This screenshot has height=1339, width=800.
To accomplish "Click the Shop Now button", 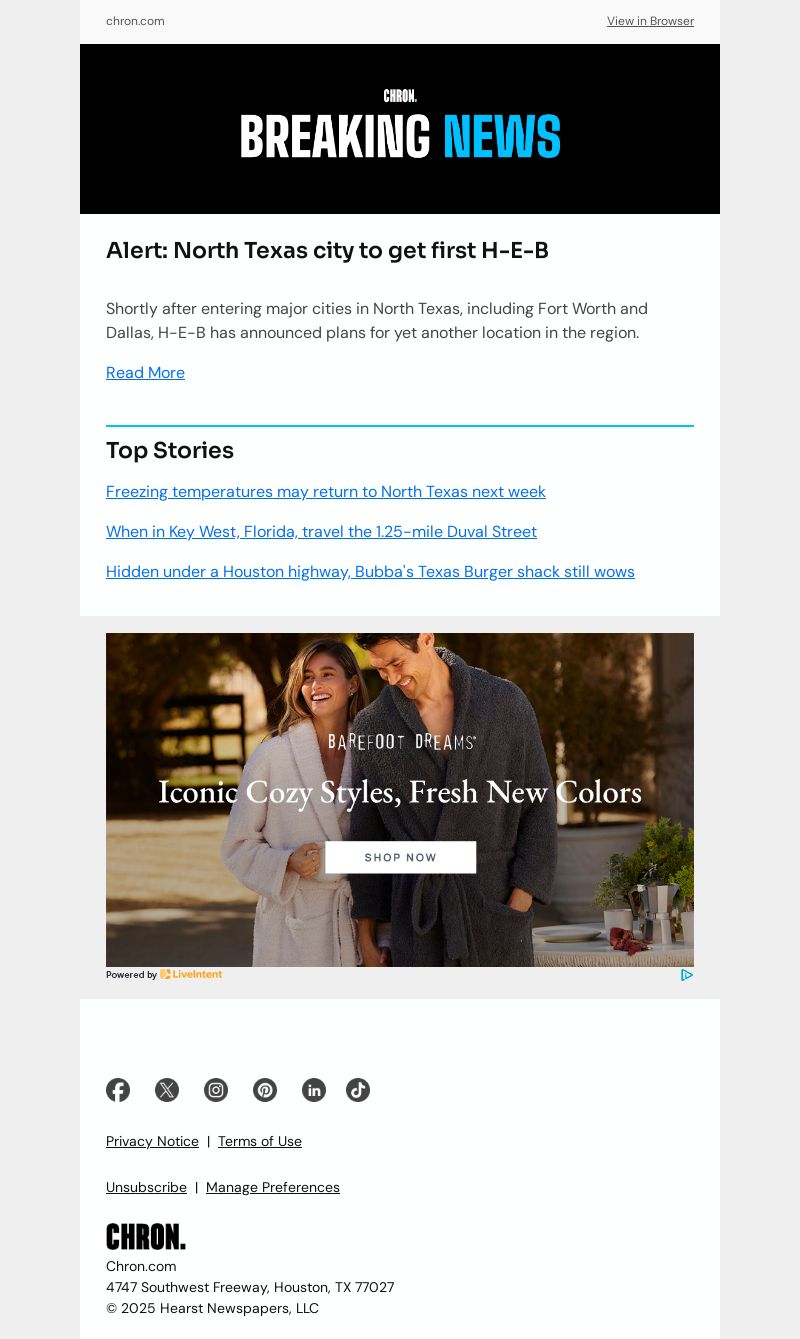I will point(400,857).
